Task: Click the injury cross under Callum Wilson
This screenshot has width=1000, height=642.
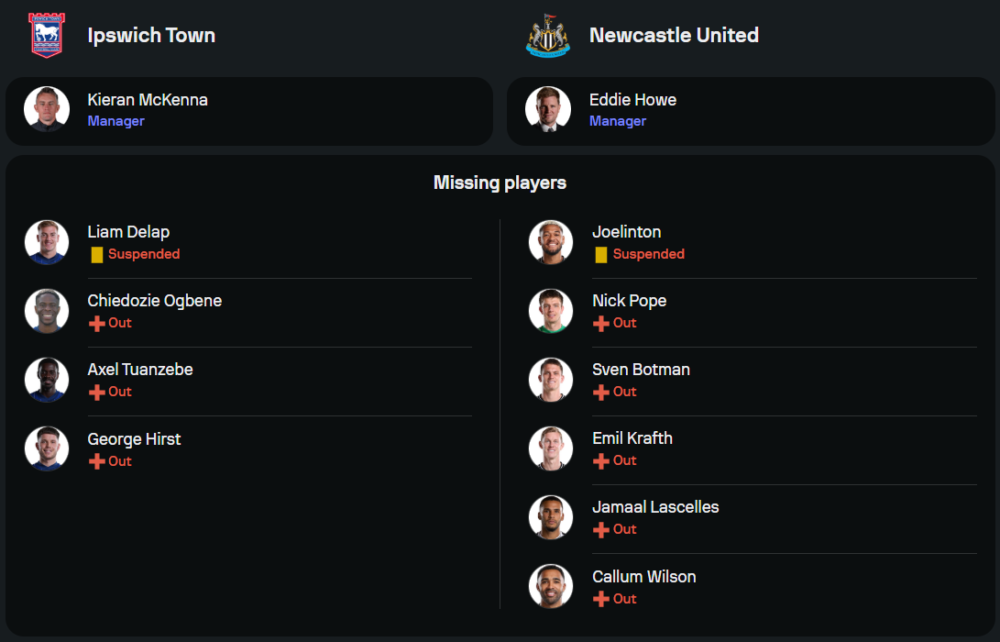Action: pyautogui.click(x=601, y=600)
